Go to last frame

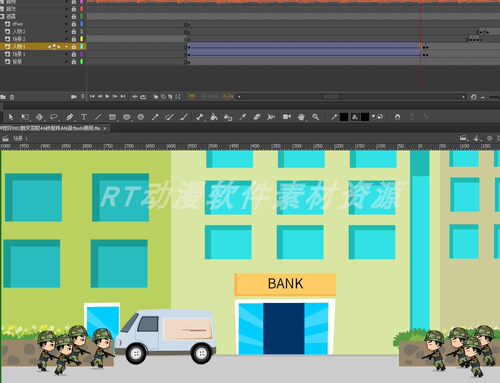coord(123,96)
